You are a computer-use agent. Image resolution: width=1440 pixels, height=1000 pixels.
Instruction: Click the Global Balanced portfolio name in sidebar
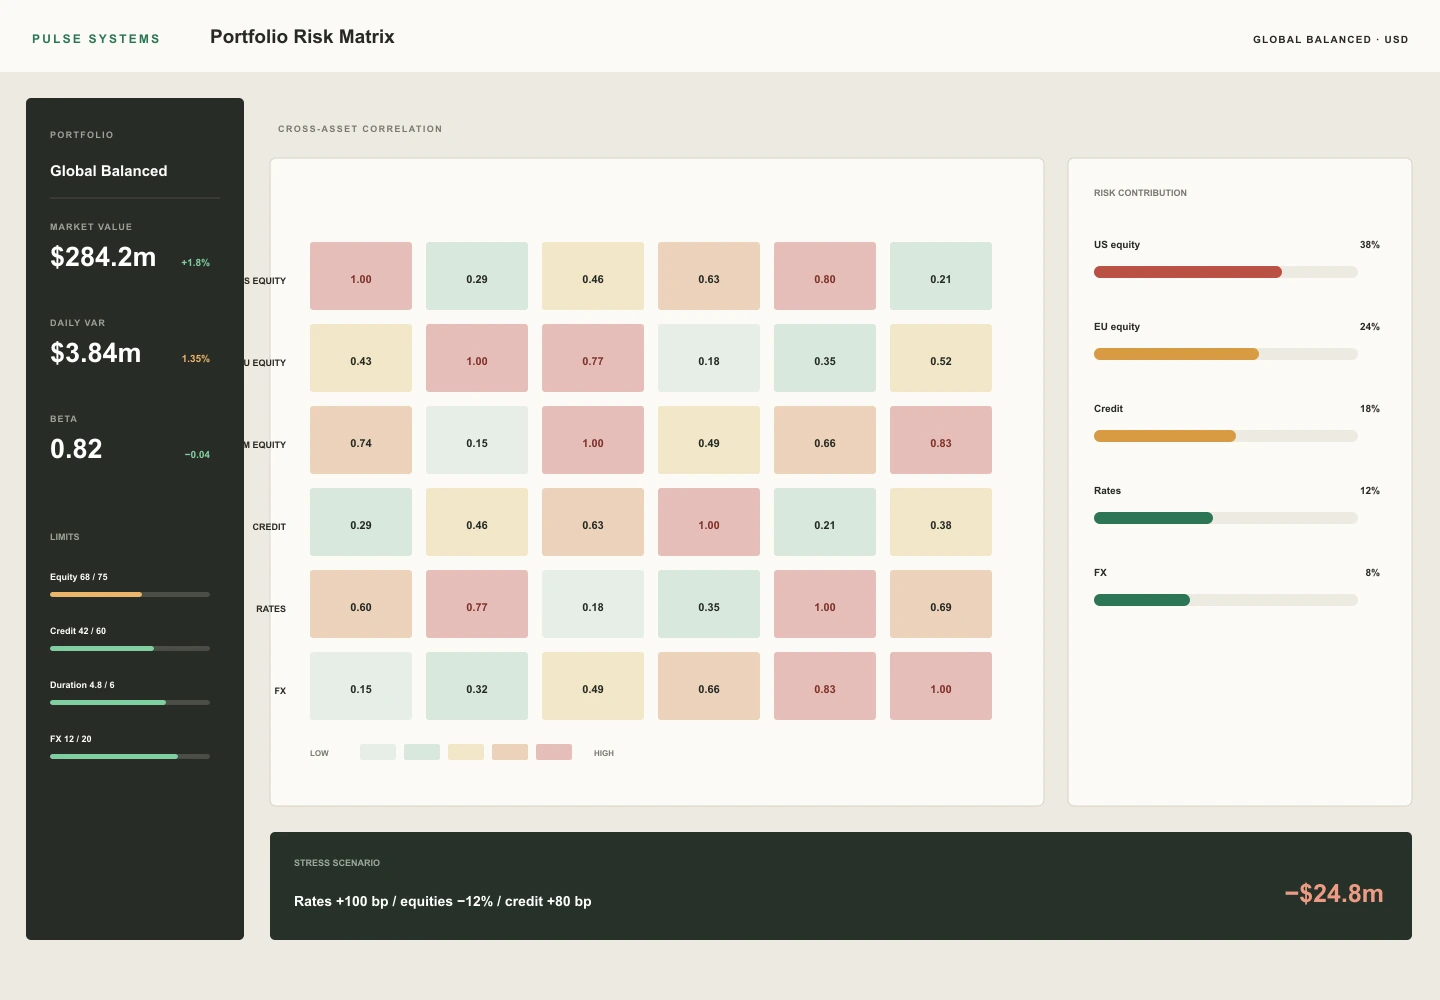(109, 171)
